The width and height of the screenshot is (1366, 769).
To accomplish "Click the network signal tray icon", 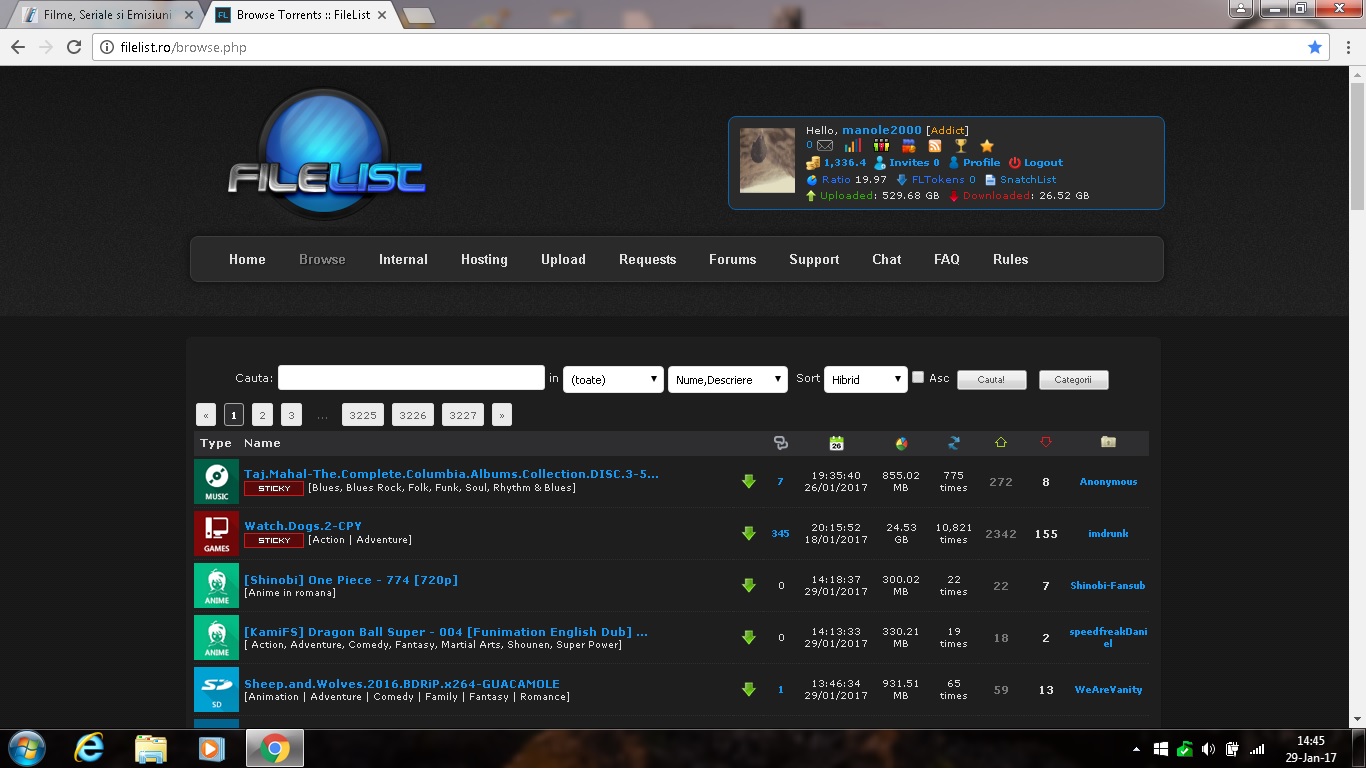I will tap(1257, 749).
